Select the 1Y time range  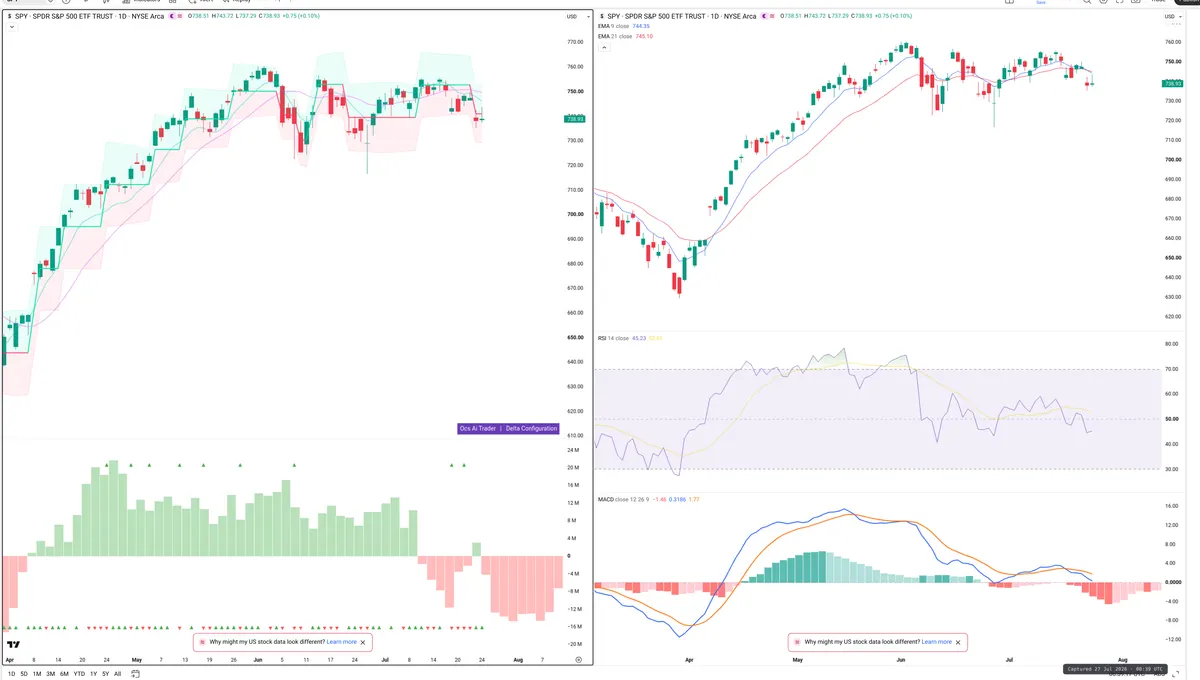click(93, 674)
